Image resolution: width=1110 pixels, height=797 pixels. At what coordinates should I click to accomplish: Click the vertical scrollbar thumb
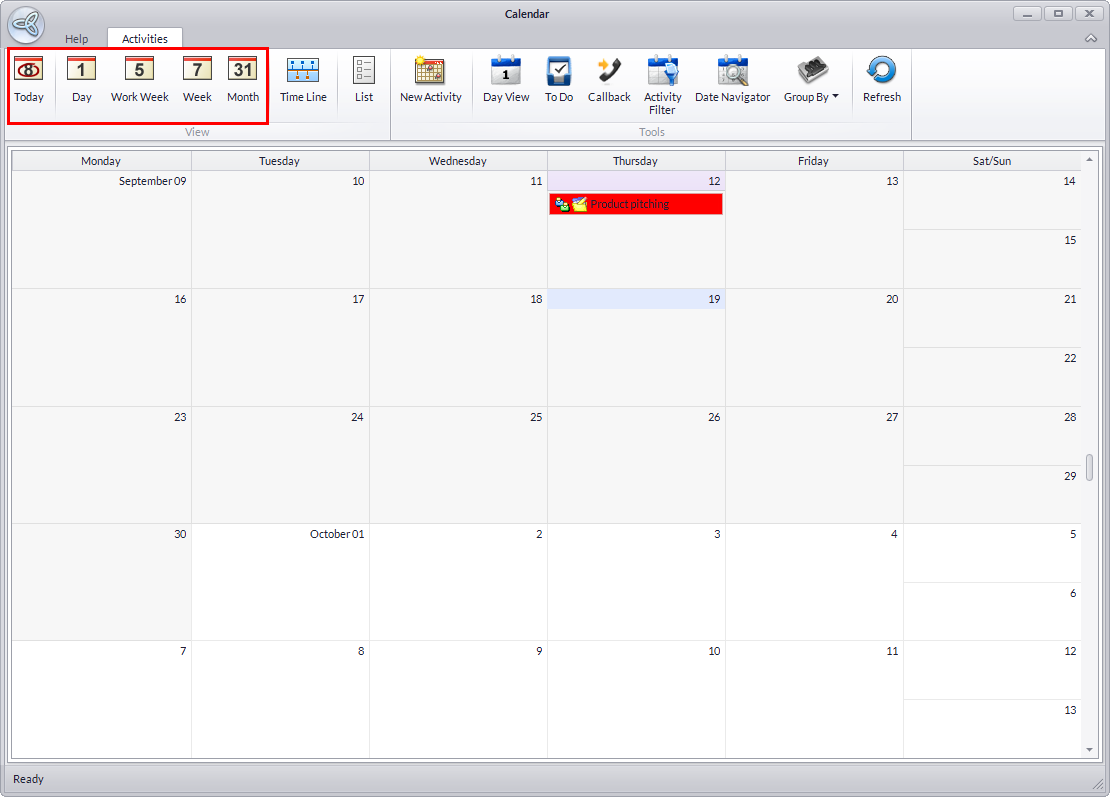pos(1089,467)
